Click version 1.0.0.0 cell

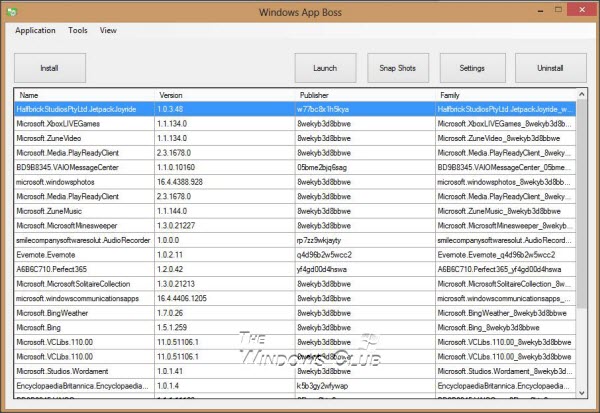coord(225,240)
